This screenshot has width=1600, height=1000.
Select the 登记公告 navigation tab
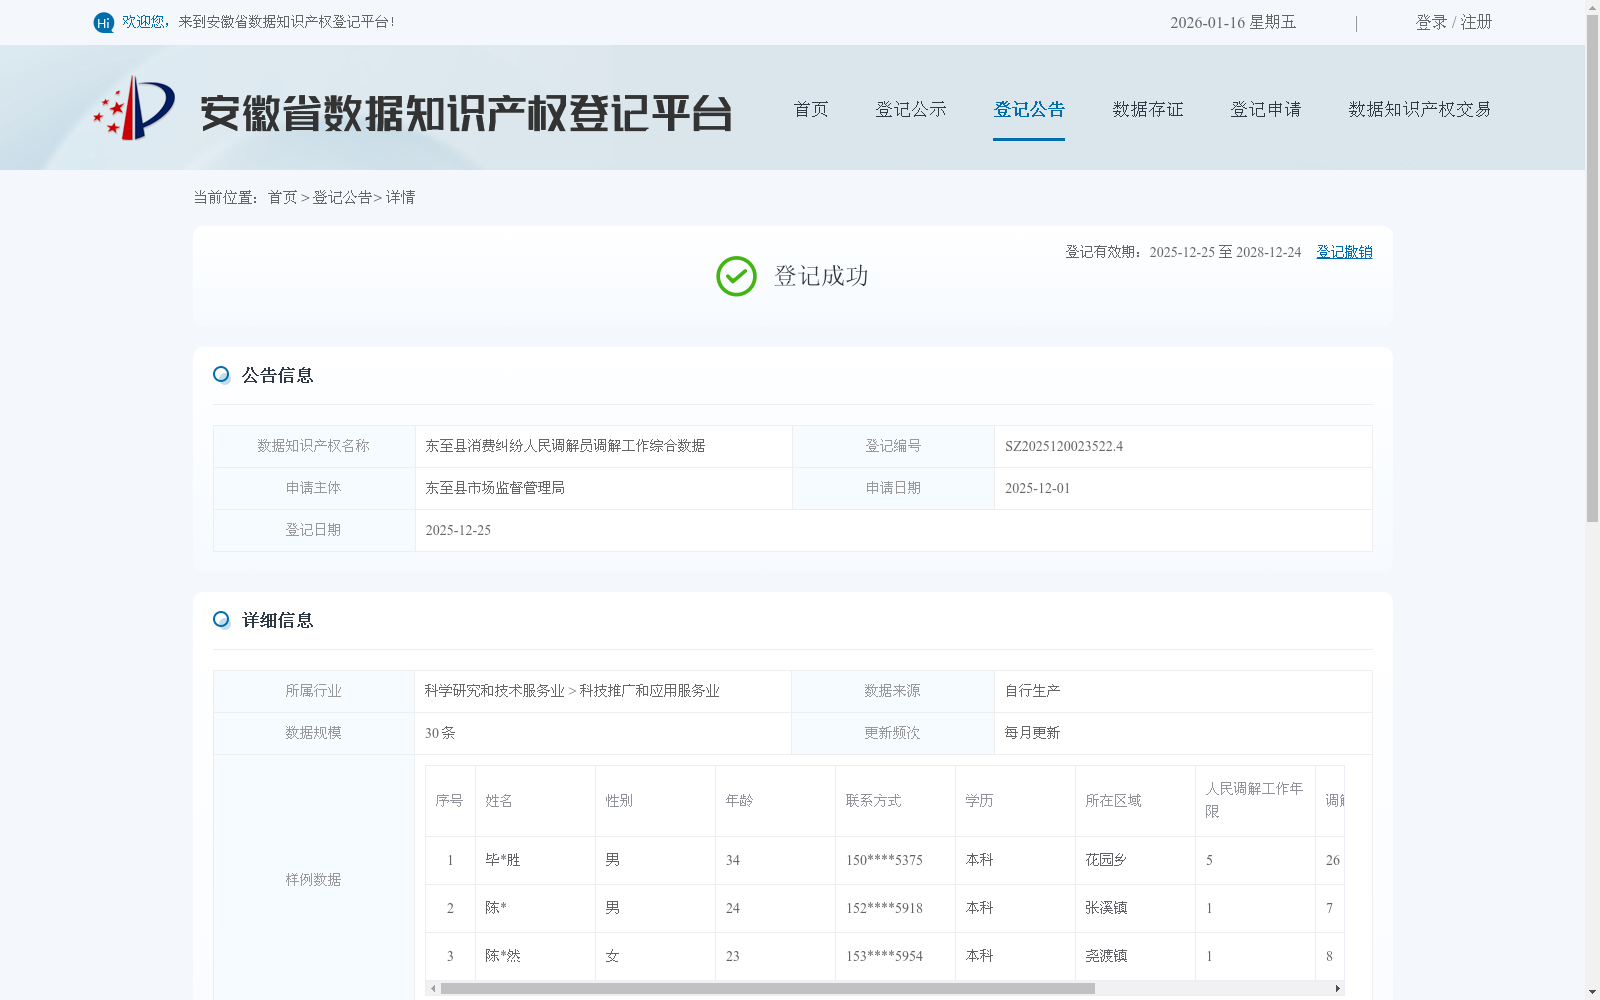[x=1029, y=109]
